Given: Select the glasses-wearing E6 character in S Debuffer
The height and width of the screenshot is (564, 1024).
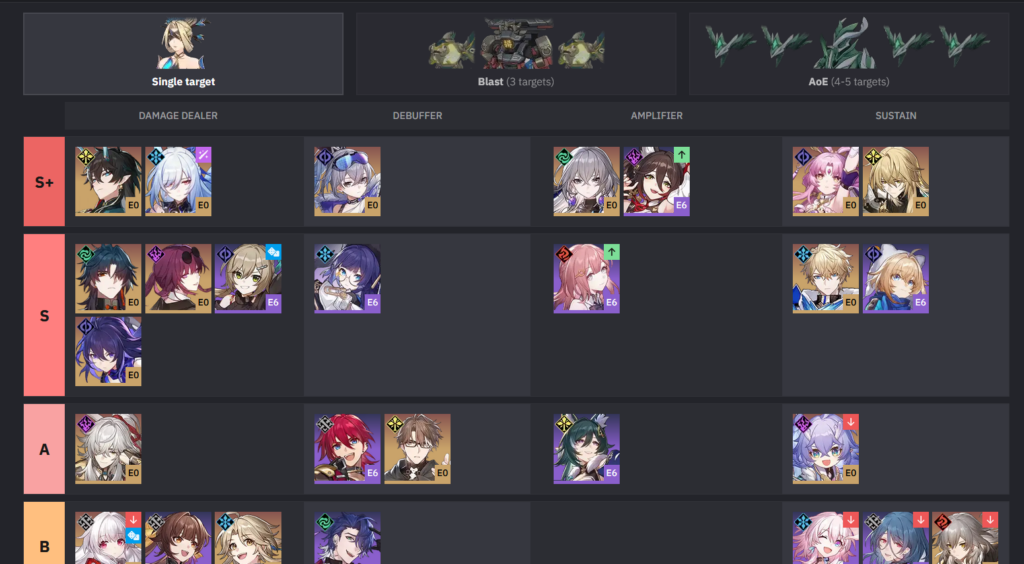Looking at the screenshot, I should (x=347, y=279).
